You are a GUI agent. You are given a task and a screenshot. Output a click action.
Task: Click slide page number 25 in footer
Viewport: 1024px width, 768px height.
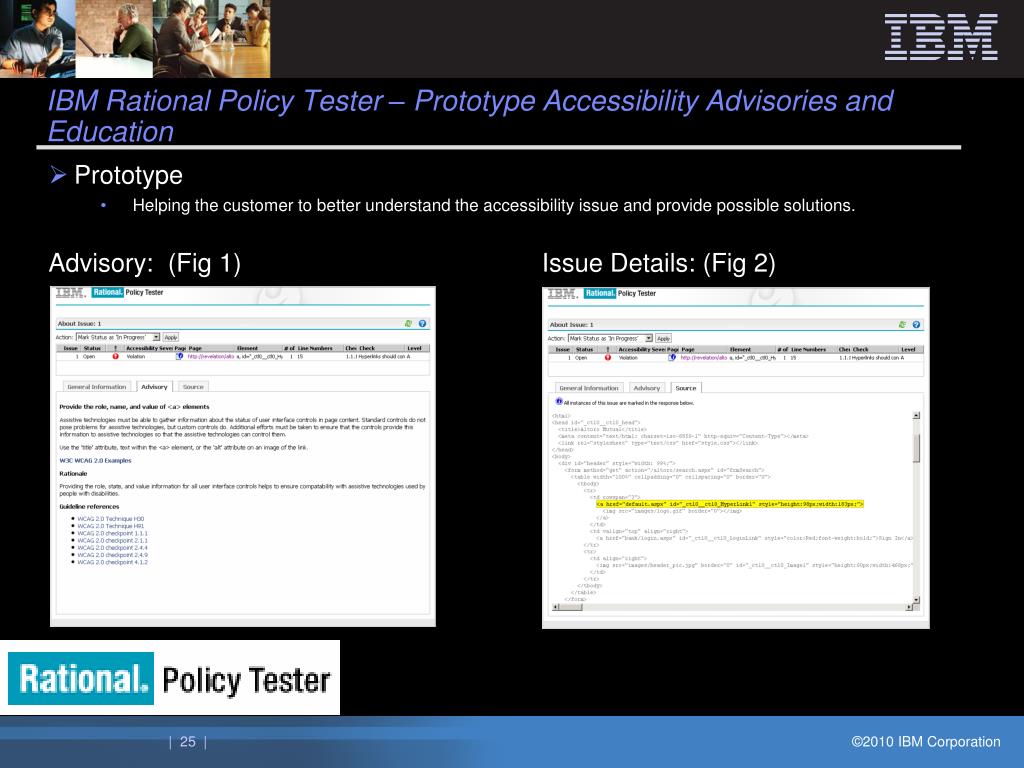coord(187,742)
